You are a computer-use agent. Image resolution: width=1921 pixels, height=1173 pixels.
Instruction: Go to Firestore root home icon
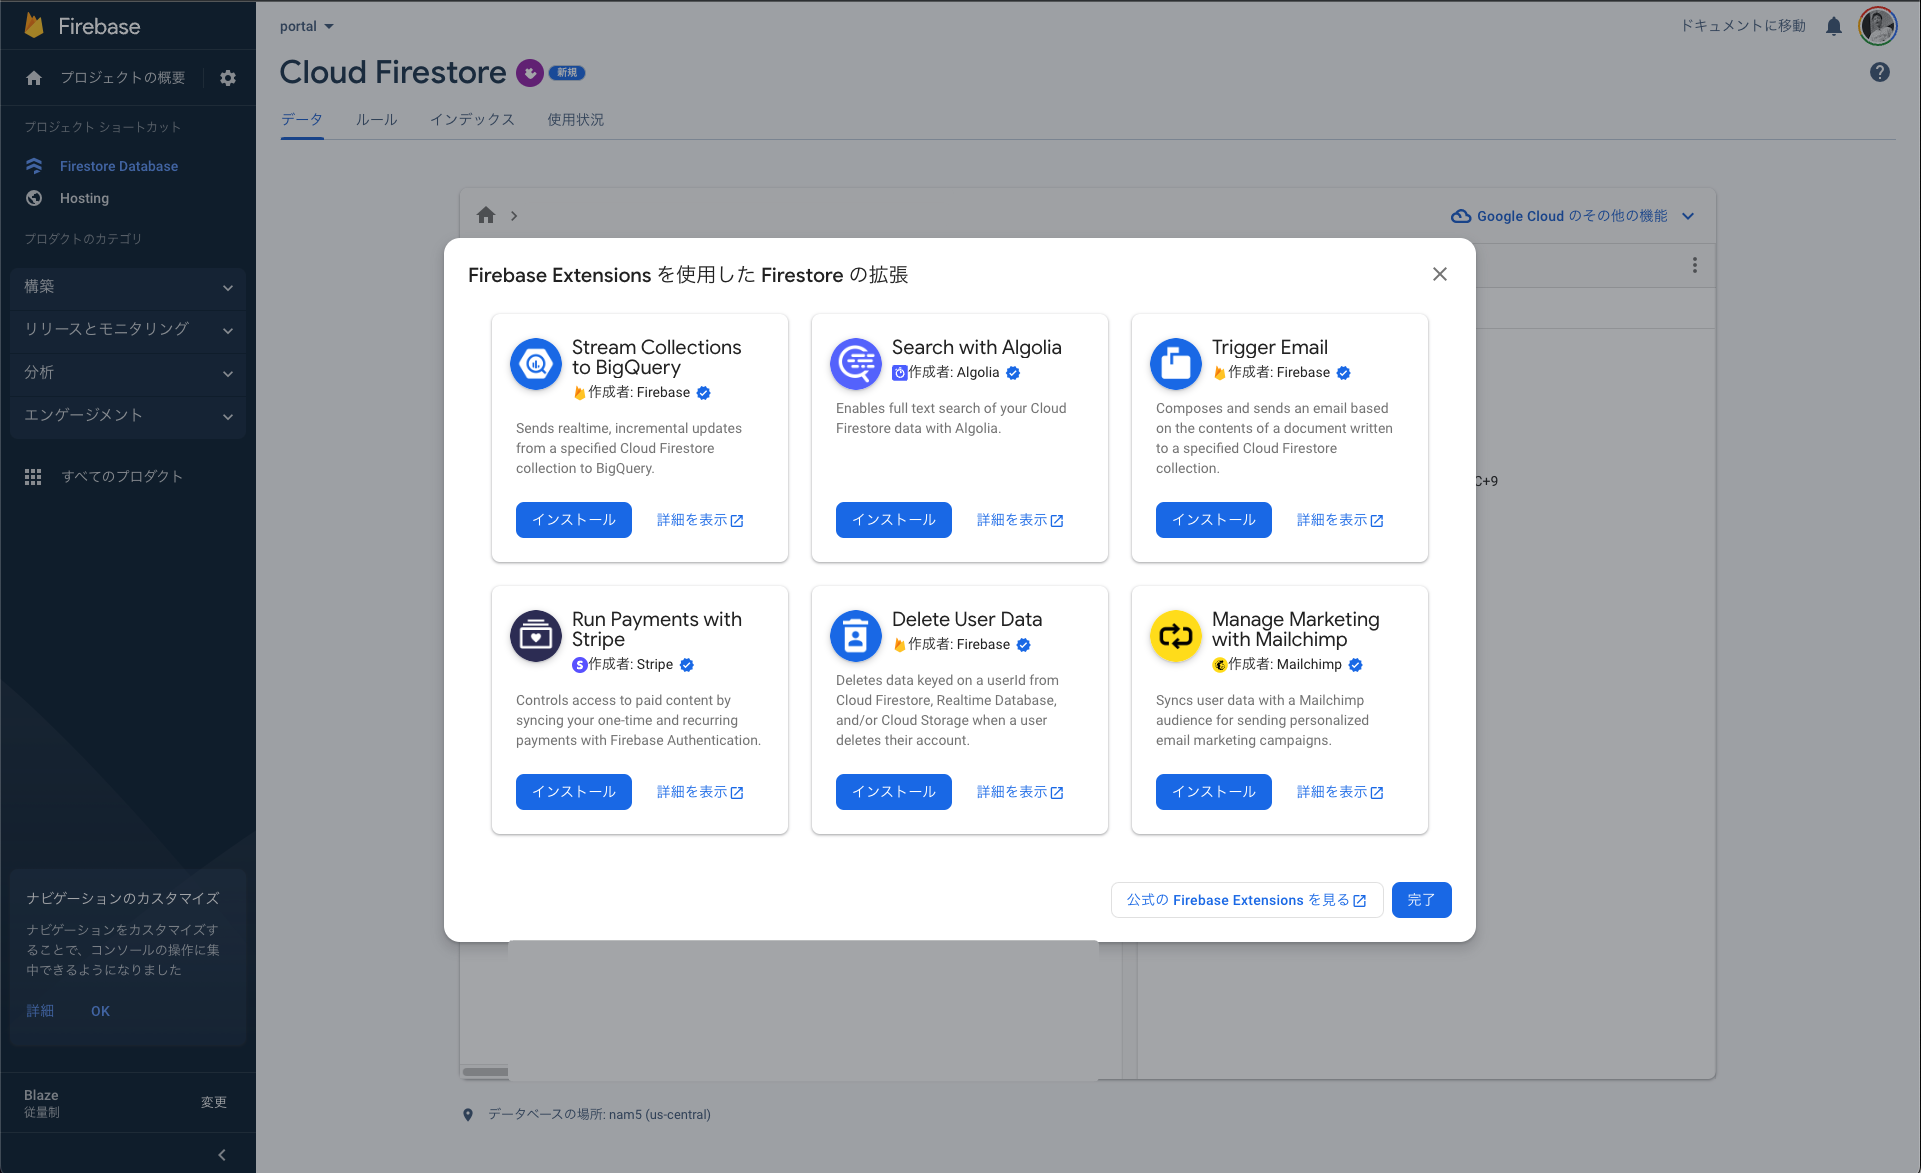486,215
